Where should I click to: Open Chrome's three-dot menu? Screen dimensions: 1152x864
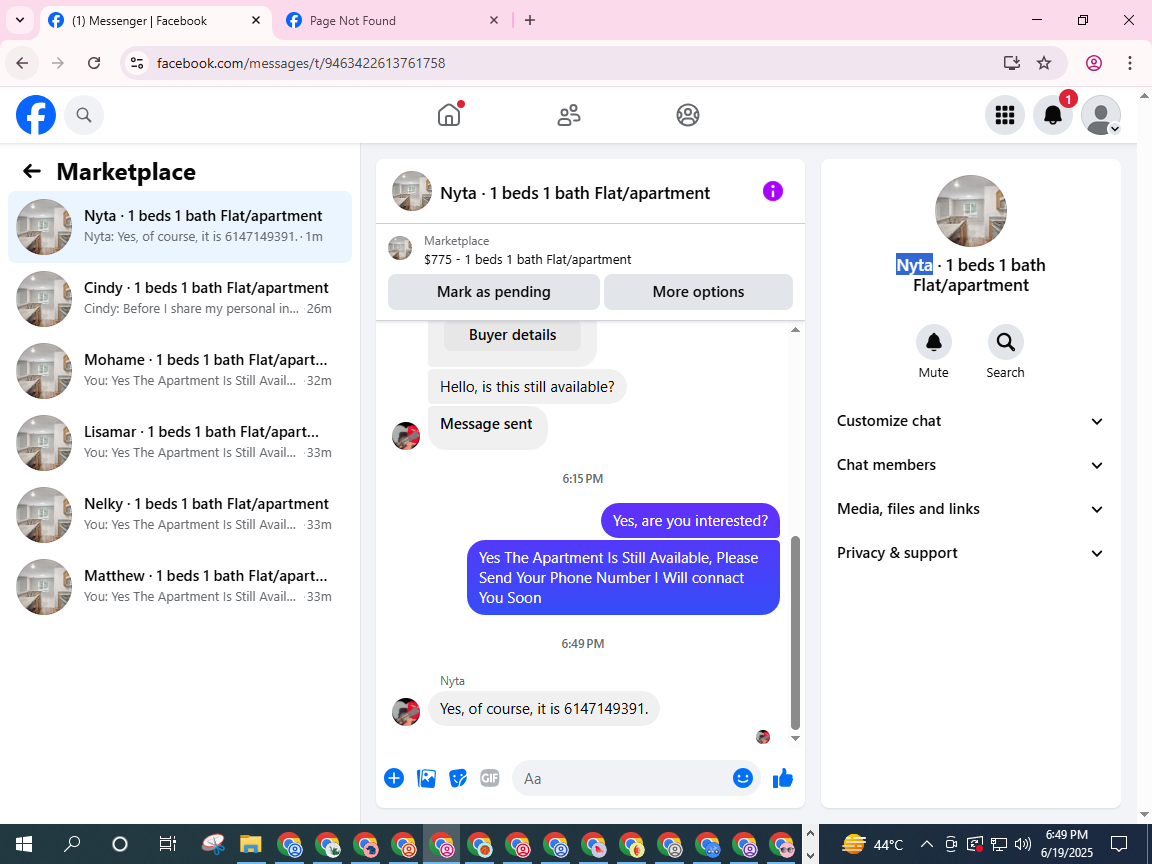(x=1129, y=63)
